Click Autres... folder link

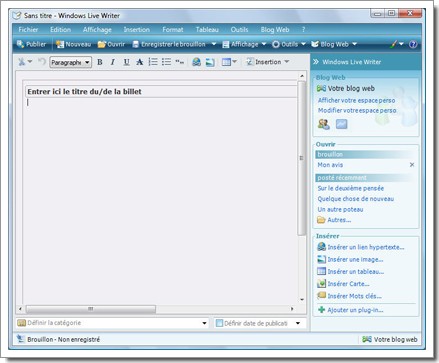click(x=334, y=220)
